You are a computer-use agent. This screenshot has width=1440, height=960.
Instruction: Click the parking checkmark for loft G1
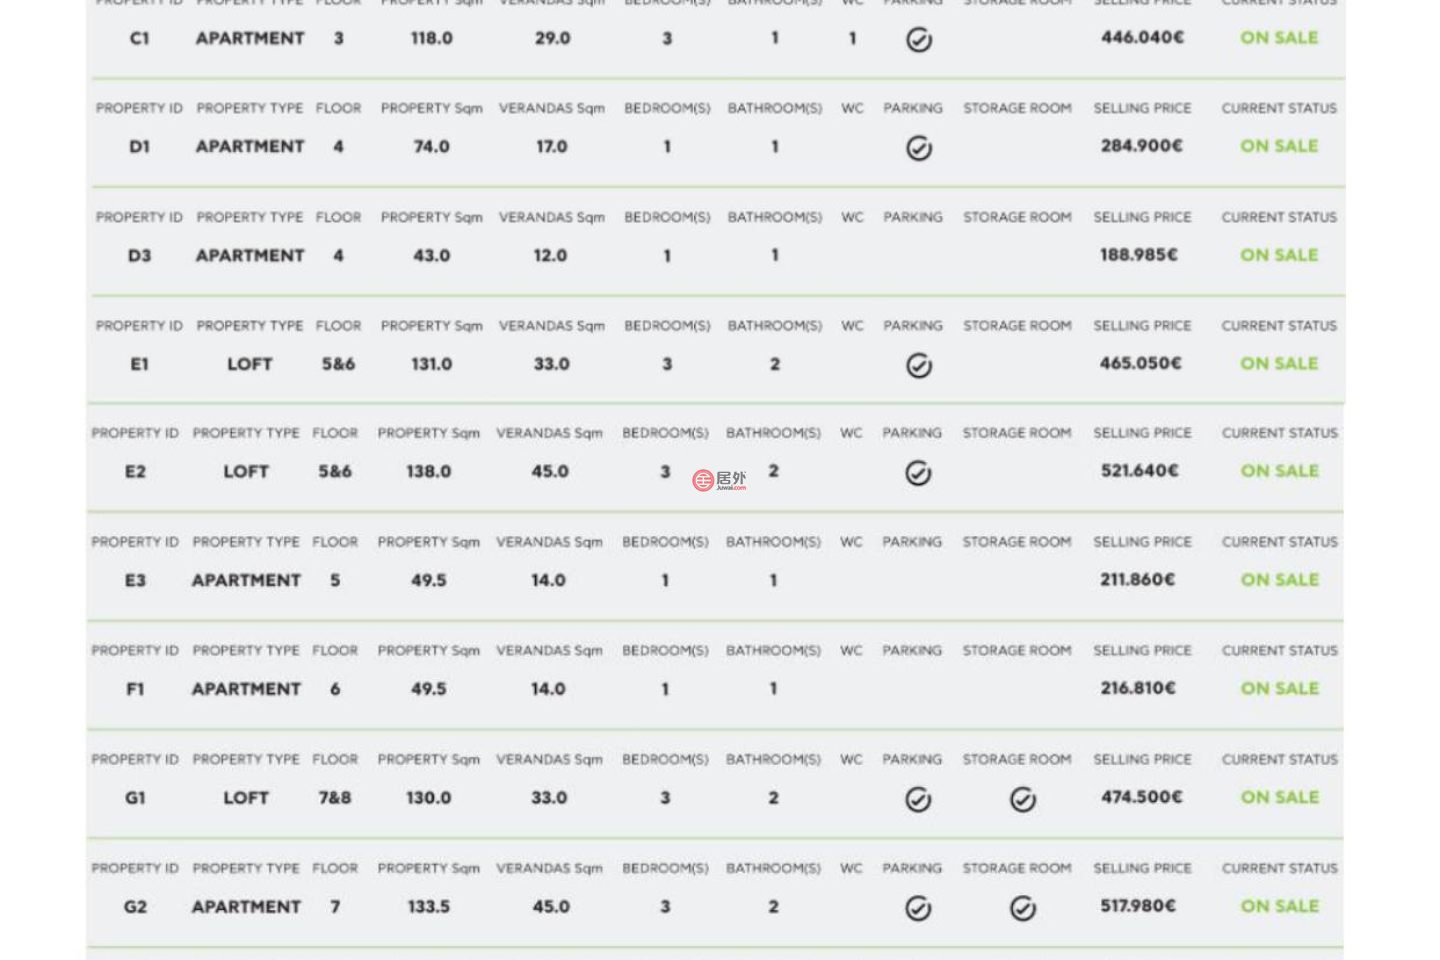click(918, 799)
